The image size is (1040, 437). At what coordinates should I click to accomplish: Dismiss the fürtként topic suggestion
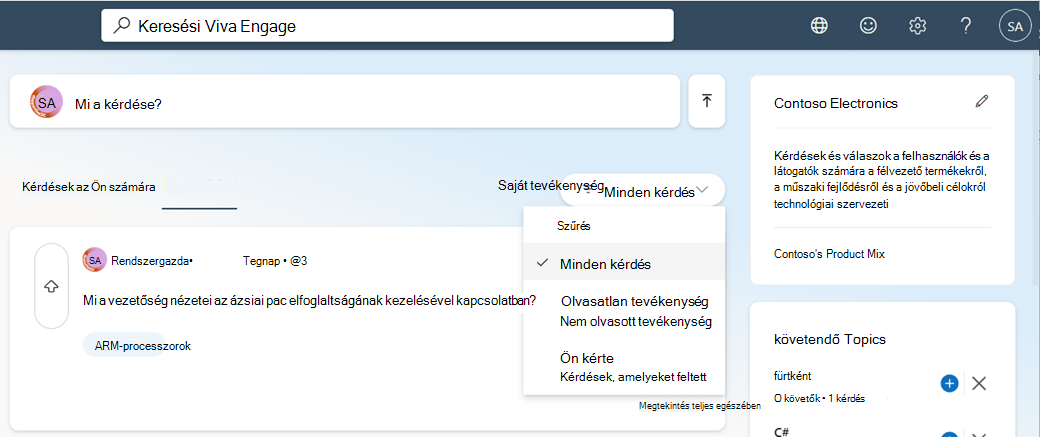(x=979, y=383)
